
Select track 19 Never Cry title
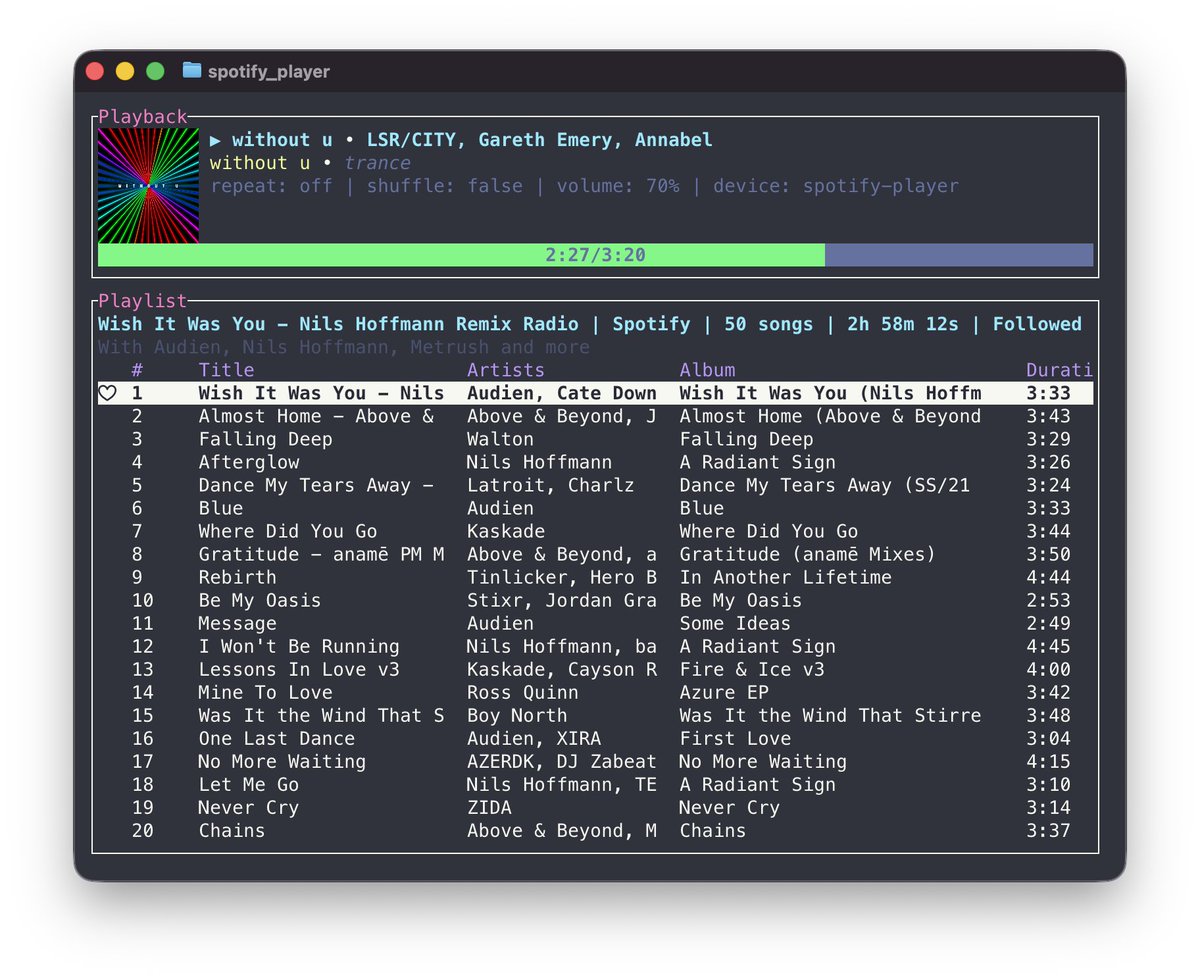pos(248,808)
